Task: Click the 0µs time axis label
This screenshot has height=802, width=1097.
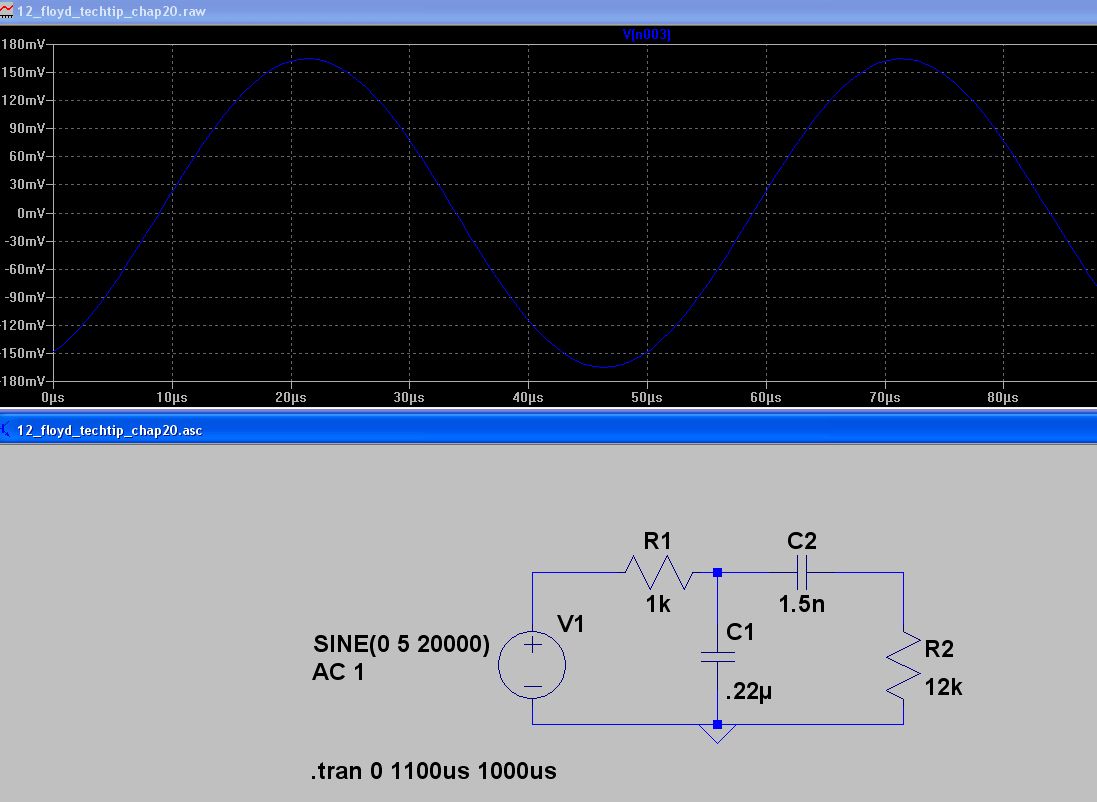Action: point(52,398)
